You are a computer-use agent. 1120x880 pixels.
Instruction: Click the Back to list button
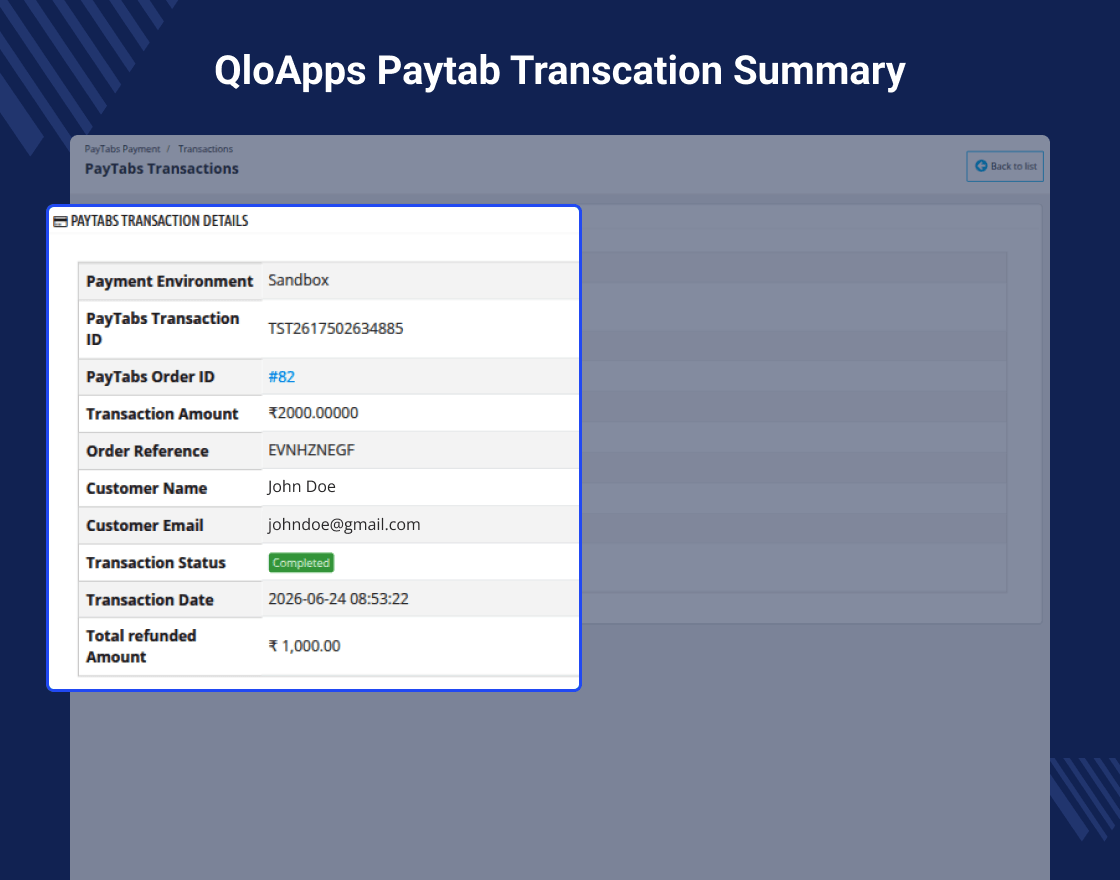point(1004,166)
